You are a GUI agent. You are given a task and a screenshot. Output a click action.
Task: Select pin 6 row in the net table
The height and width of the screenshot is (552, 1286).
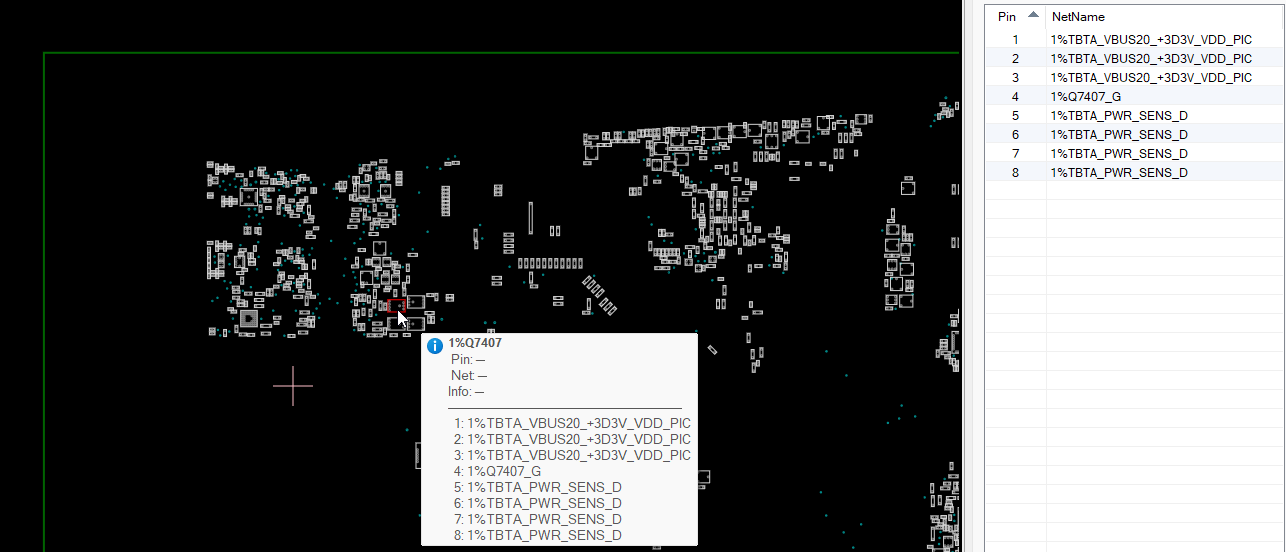point(1134,135)
